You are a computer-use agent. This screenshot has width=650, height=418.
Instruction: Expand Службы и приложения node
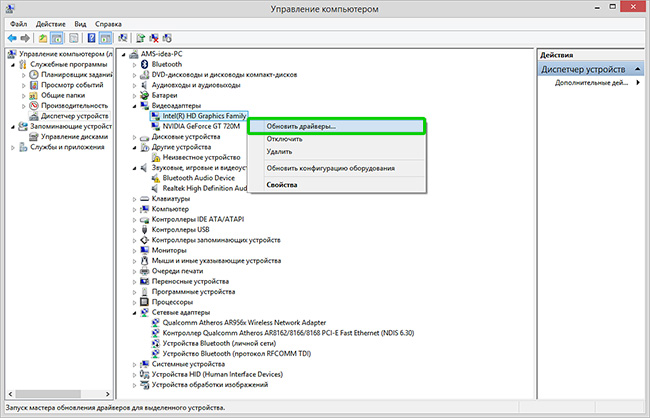pos(13,148)
